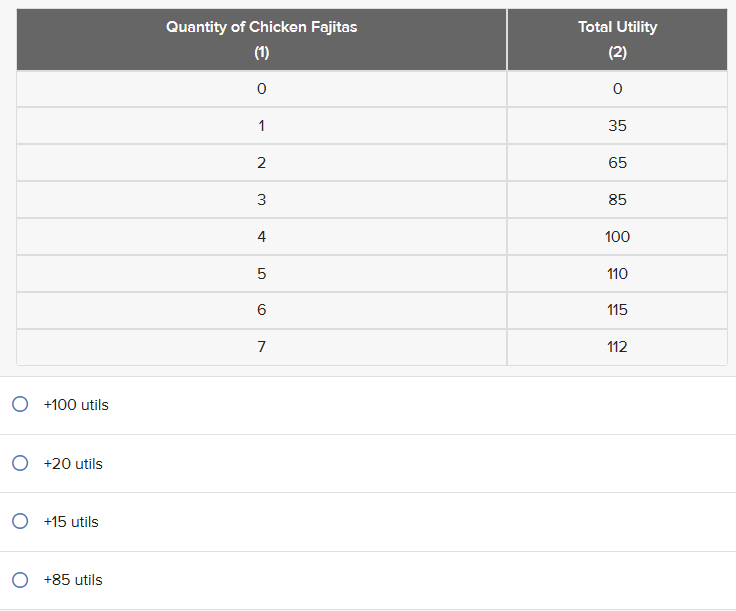Choose the "+20 utils" answer option

[19, 463]
